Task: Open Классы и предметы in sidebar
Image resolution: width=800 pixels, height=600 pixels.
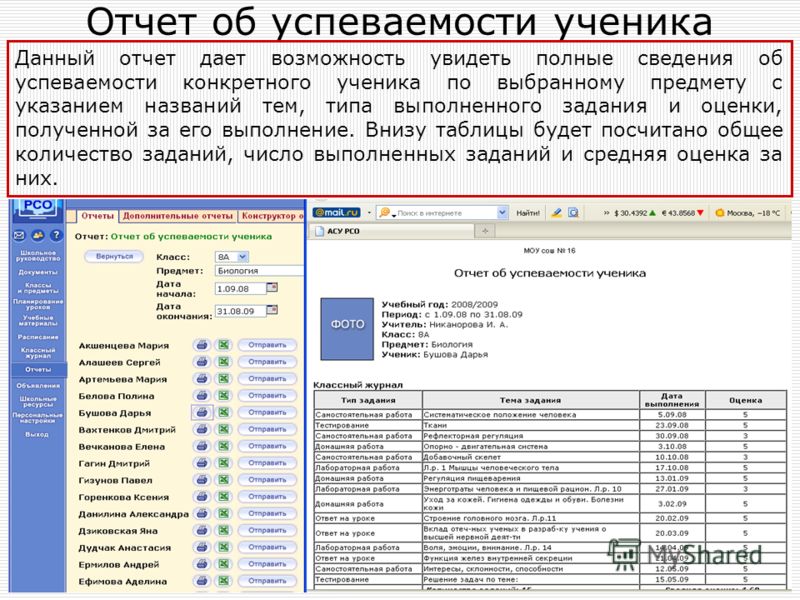Action: pyautogui.click(x=38, y=288)
